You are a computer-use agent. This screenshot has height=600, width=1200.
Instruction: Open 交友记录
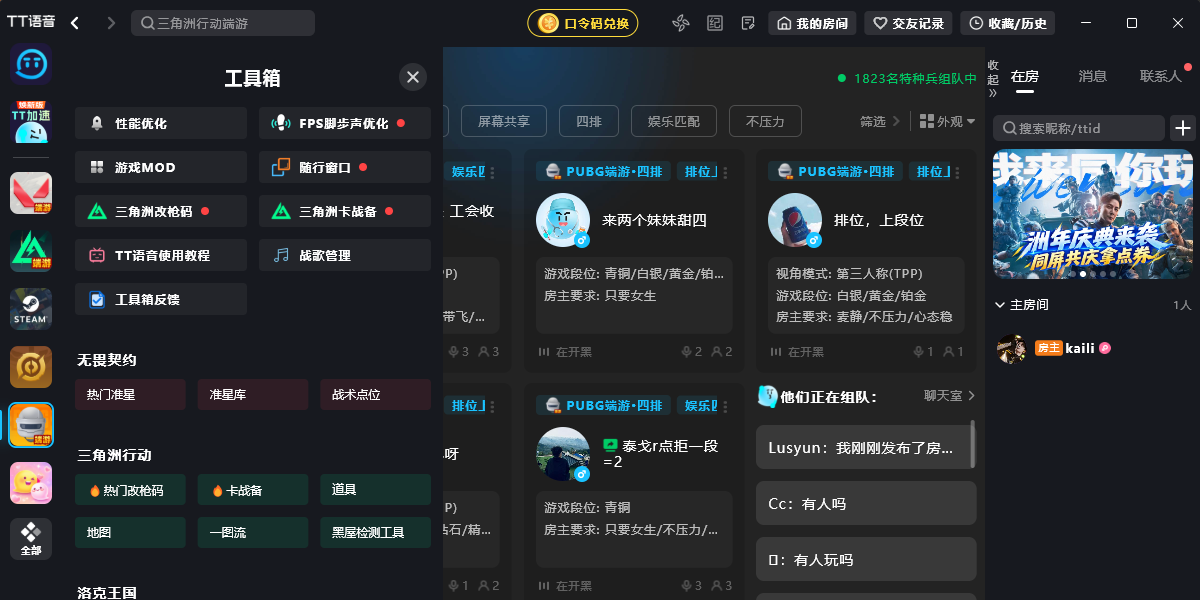[x=908, y=23]
